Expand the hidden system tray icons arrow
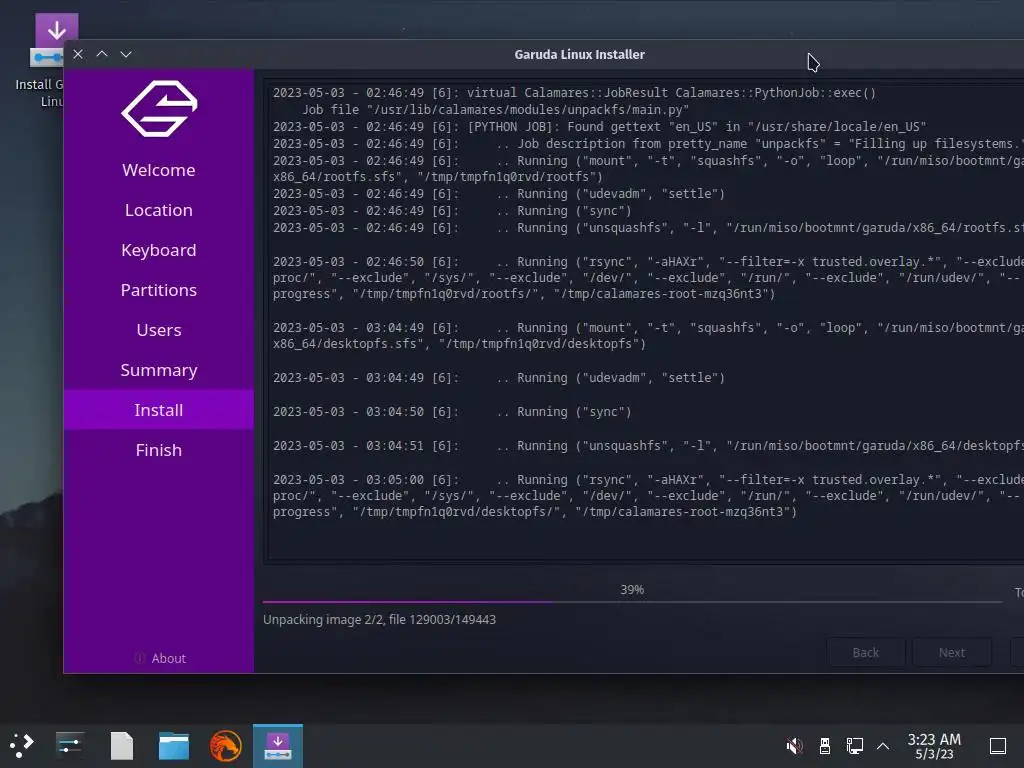This screenshot has width=1024, height=768. point(883,746)
